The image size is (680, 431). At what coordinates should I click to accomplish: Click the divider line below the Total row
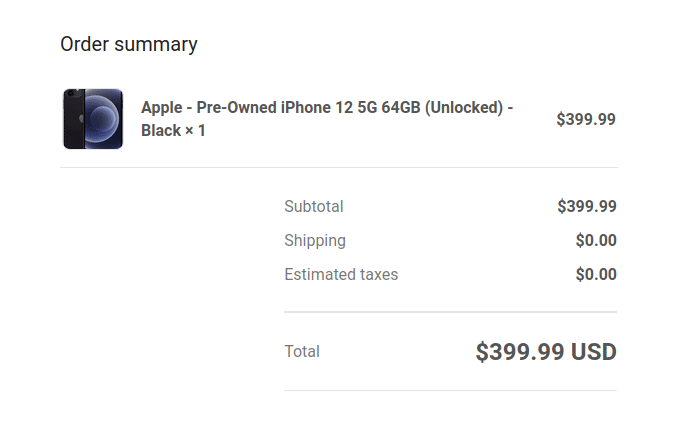[x=450, y=390]
